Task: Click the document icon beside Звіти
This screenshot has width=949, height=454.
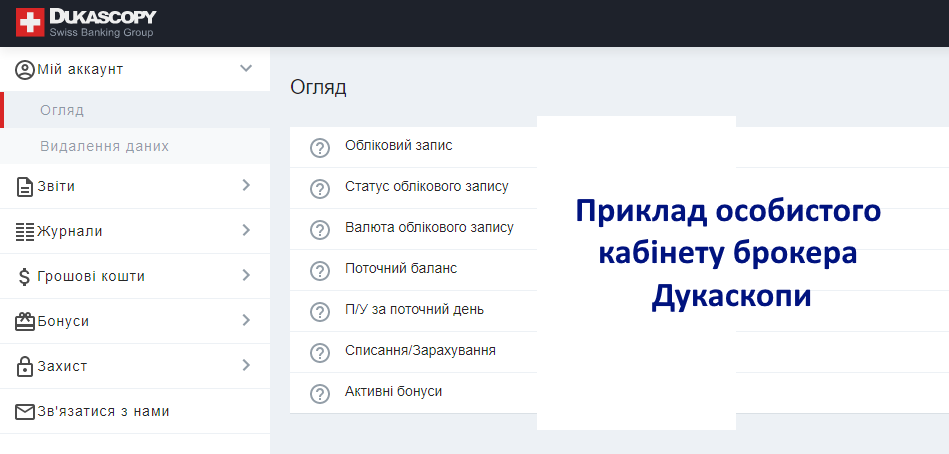Action: coord(25,186)
